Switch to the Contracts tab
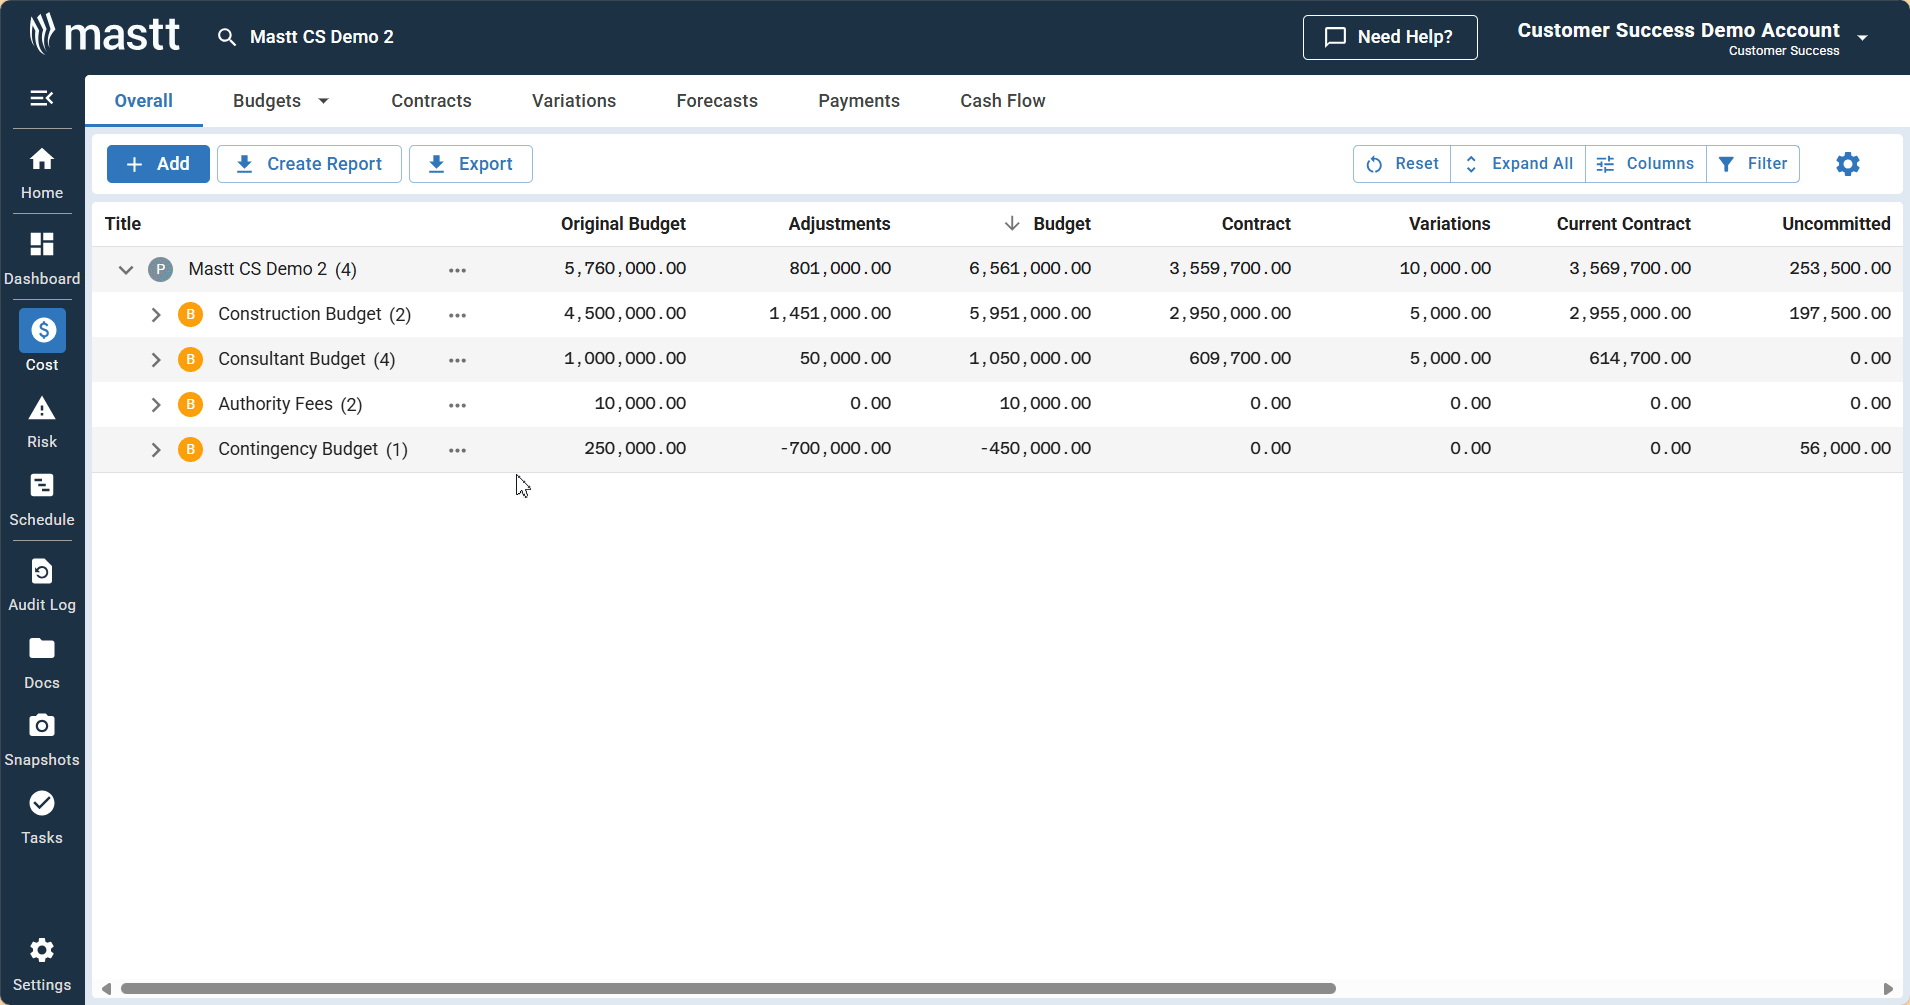The image size is (1910, 1005). [x=431, y=101]
